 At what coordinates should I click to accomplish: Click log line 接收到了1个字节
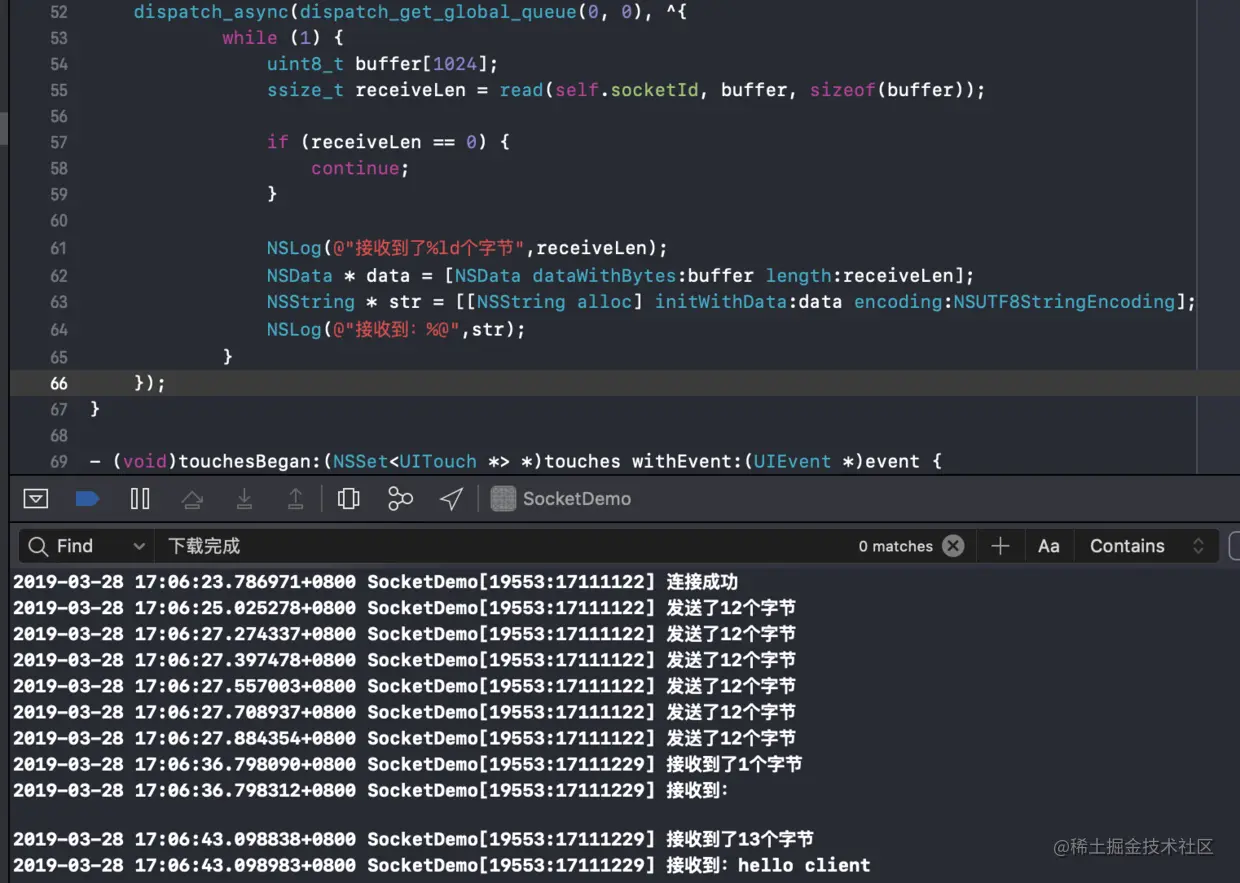[408, 764]
